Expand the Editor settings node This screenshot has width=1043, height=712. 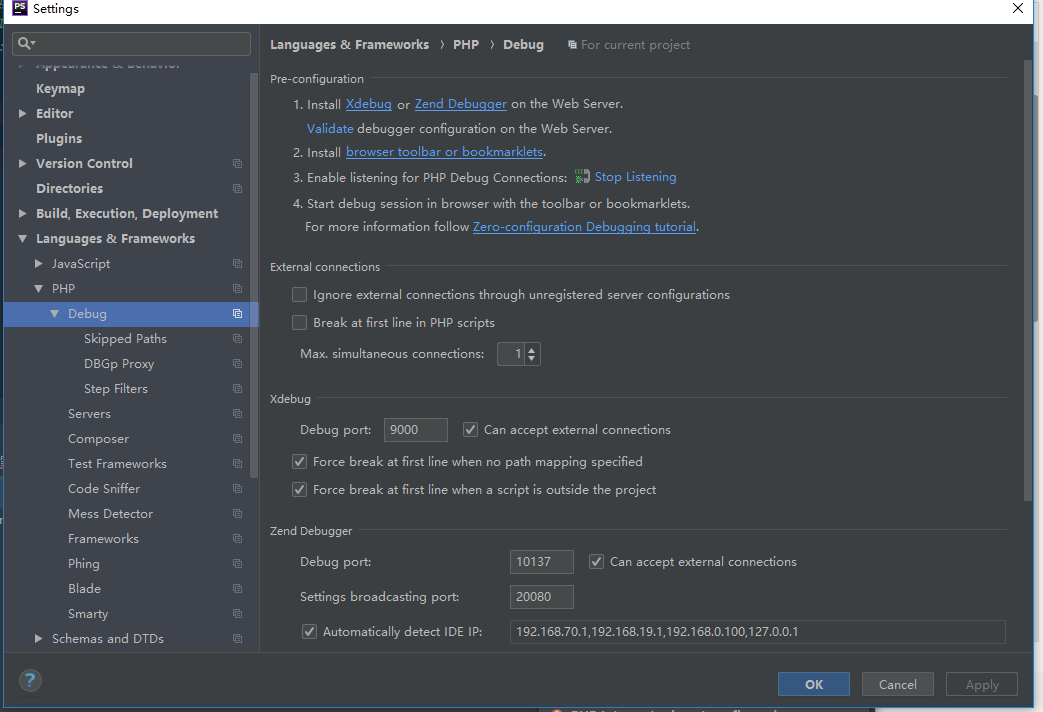(x=23, y=114)
